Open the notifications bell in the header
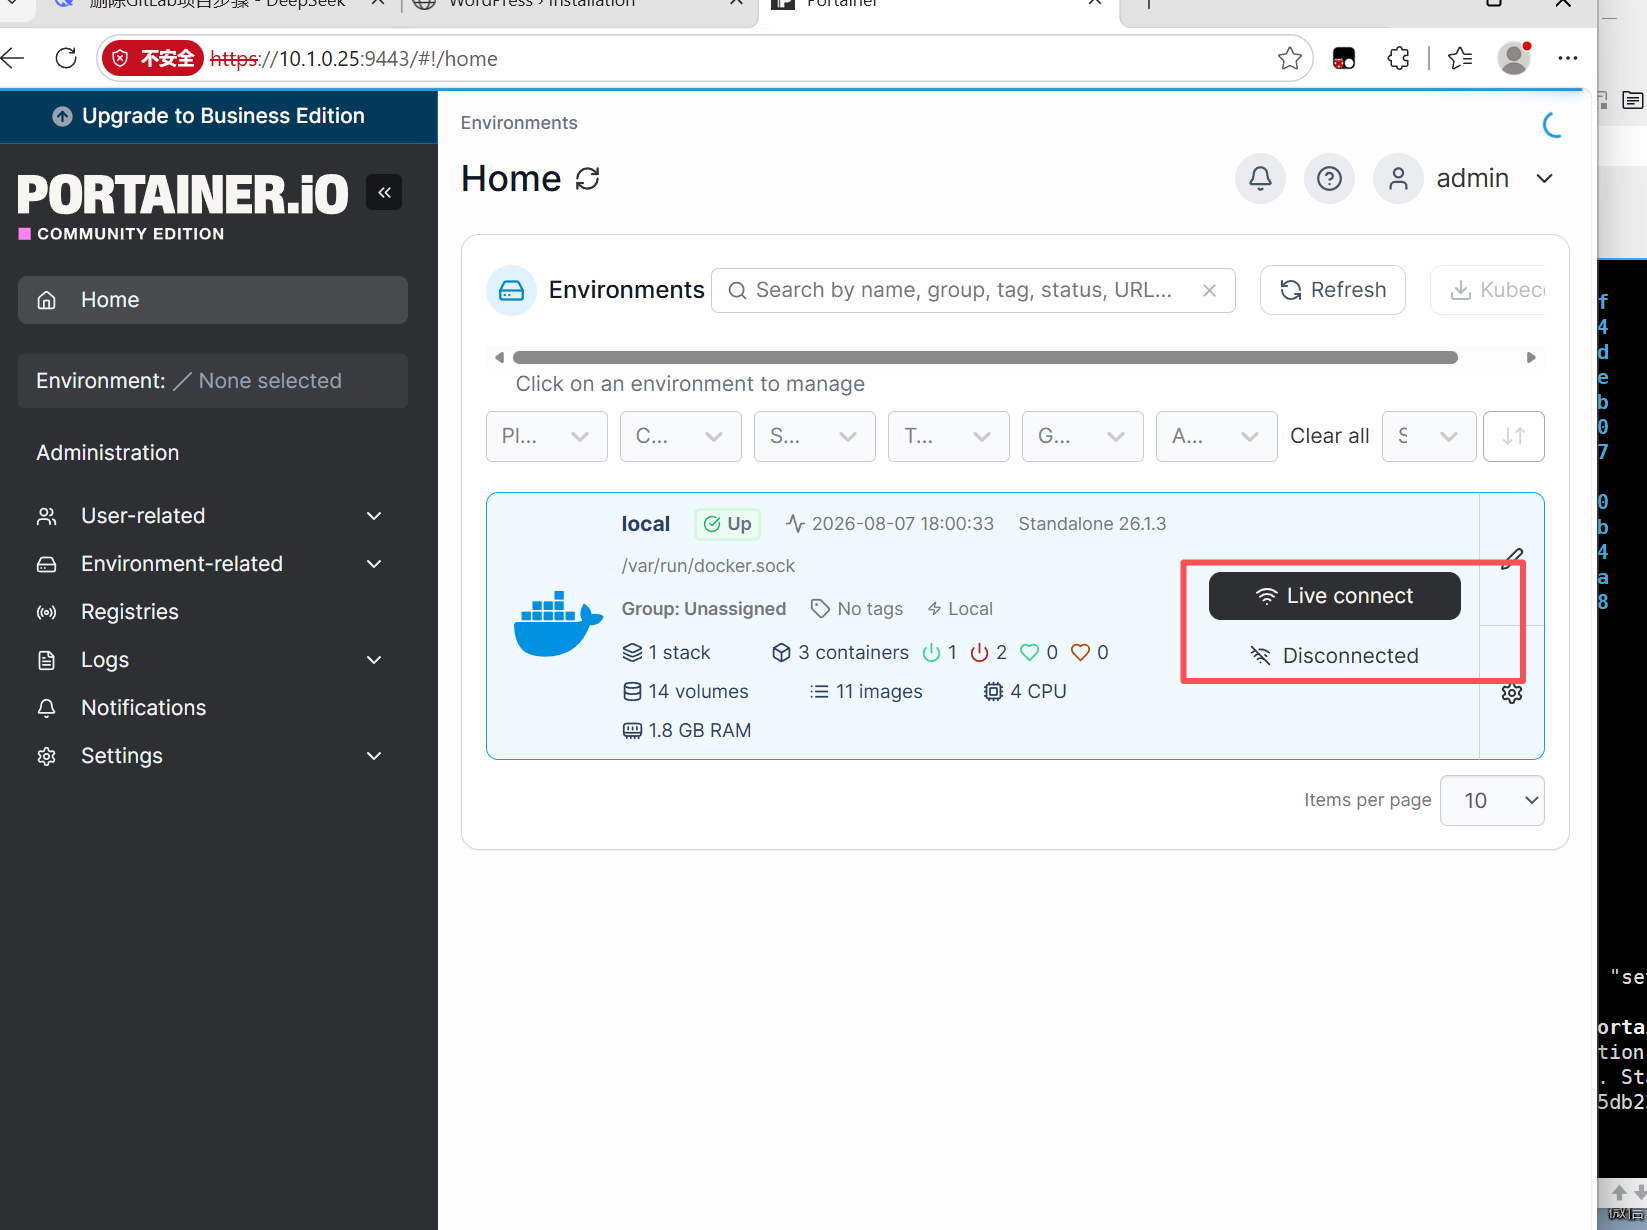 point(1260,179)
